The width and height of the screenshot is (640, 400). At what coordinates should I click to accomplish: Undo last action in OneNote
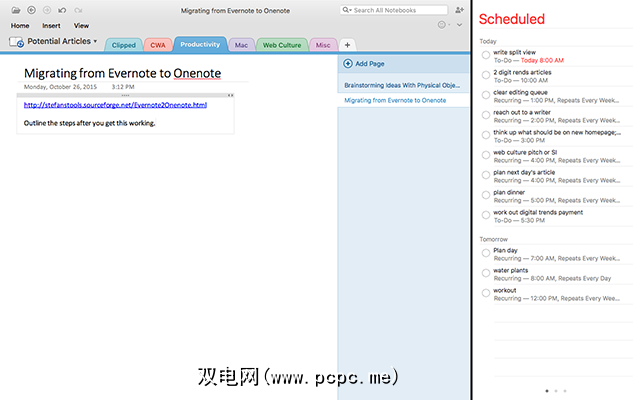point(62,10)
